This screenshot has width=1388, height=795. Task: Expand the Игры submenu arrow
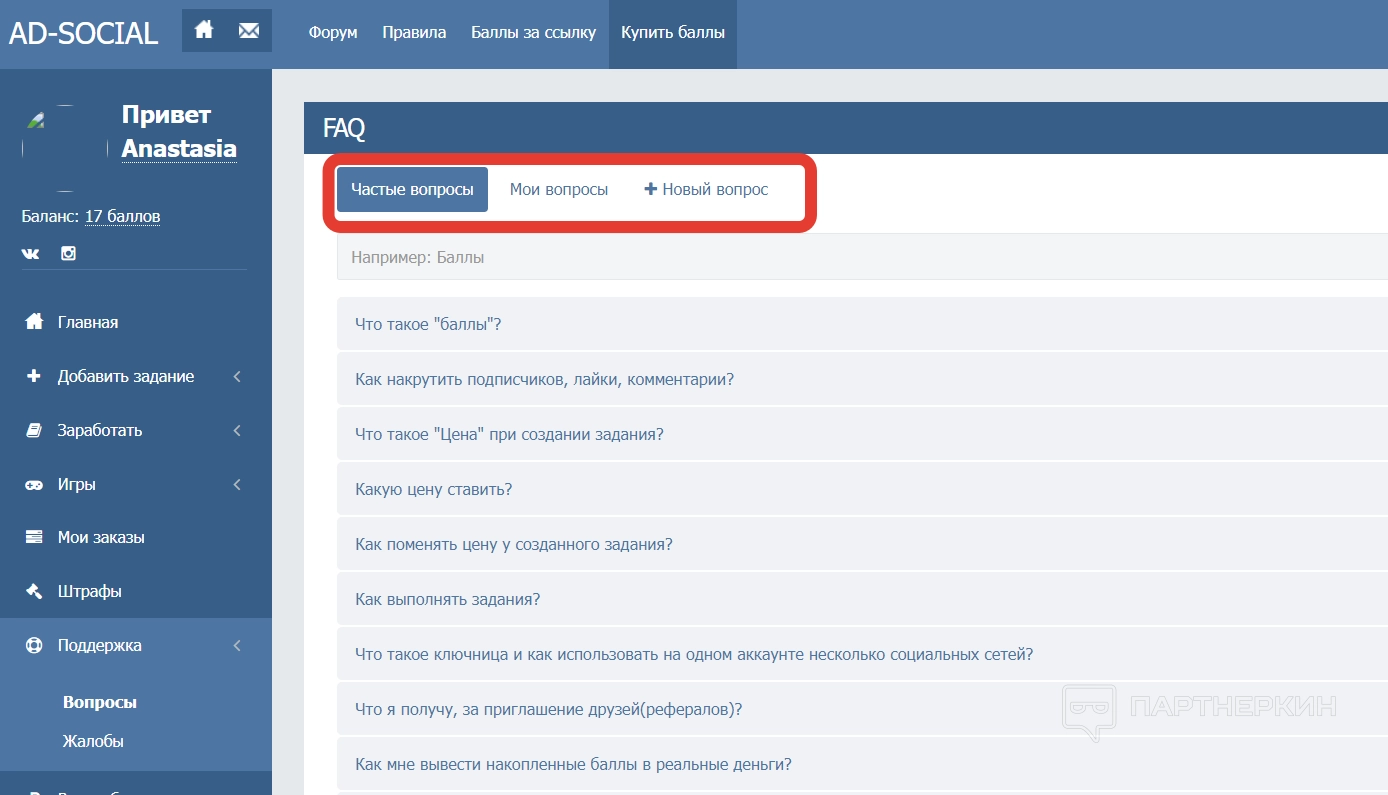(237, 485)
